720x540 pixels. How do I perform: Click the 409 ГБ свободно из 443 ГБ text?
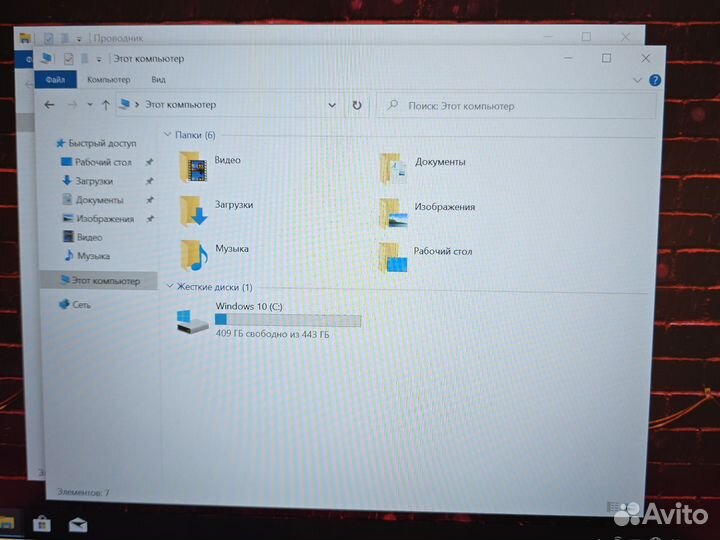click(x=272, y=334)
